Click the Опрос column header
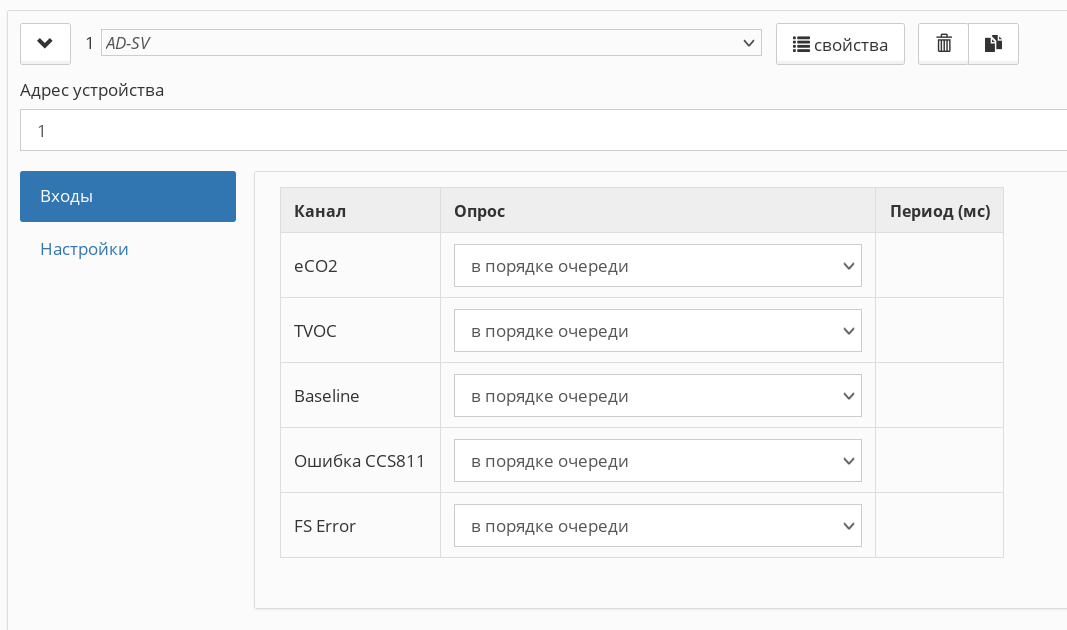The image size is (1067, 630). 658,211
